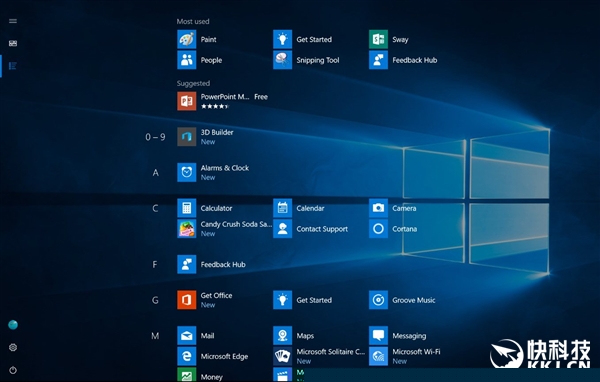Launch Snipping Tool icon
Screen dimensions: 600x382
pyautogui.click(x=282, y=60)
